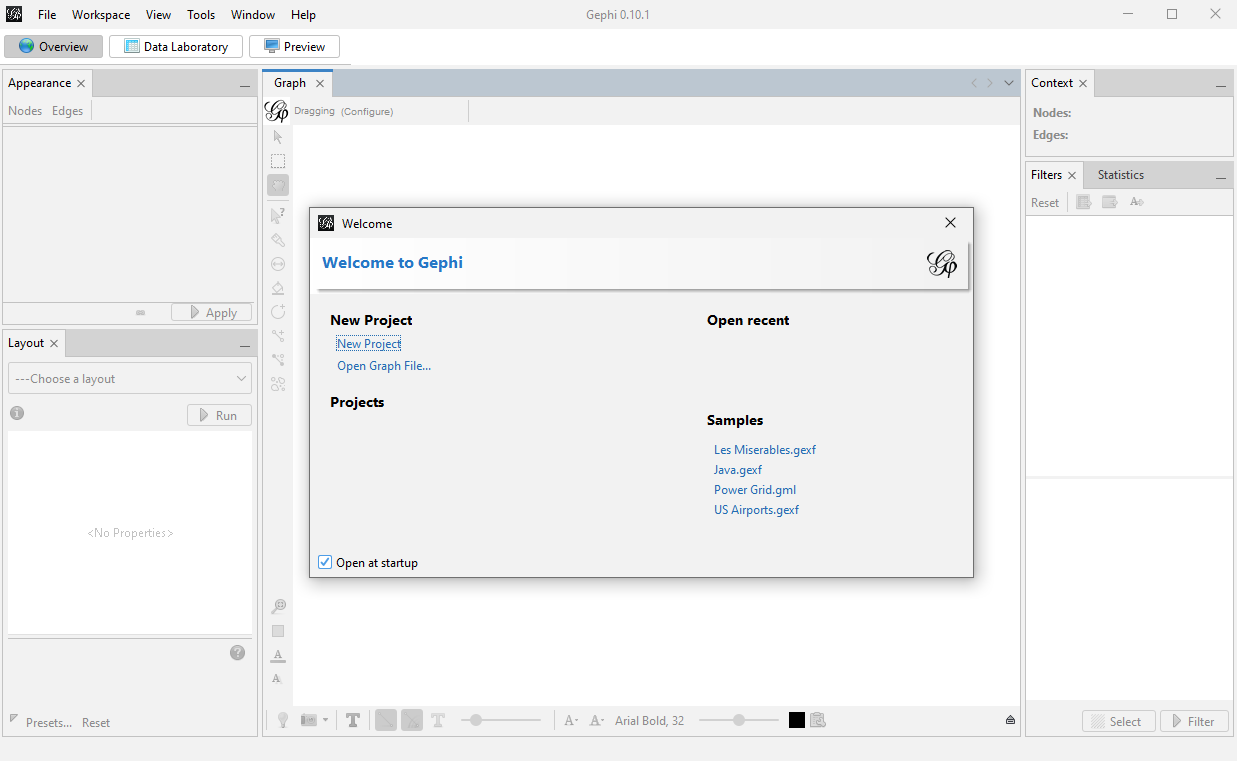Click the black label color swatch
Image resolution: width=1237 pixels, height=761 pixels.
click(796, 719)
